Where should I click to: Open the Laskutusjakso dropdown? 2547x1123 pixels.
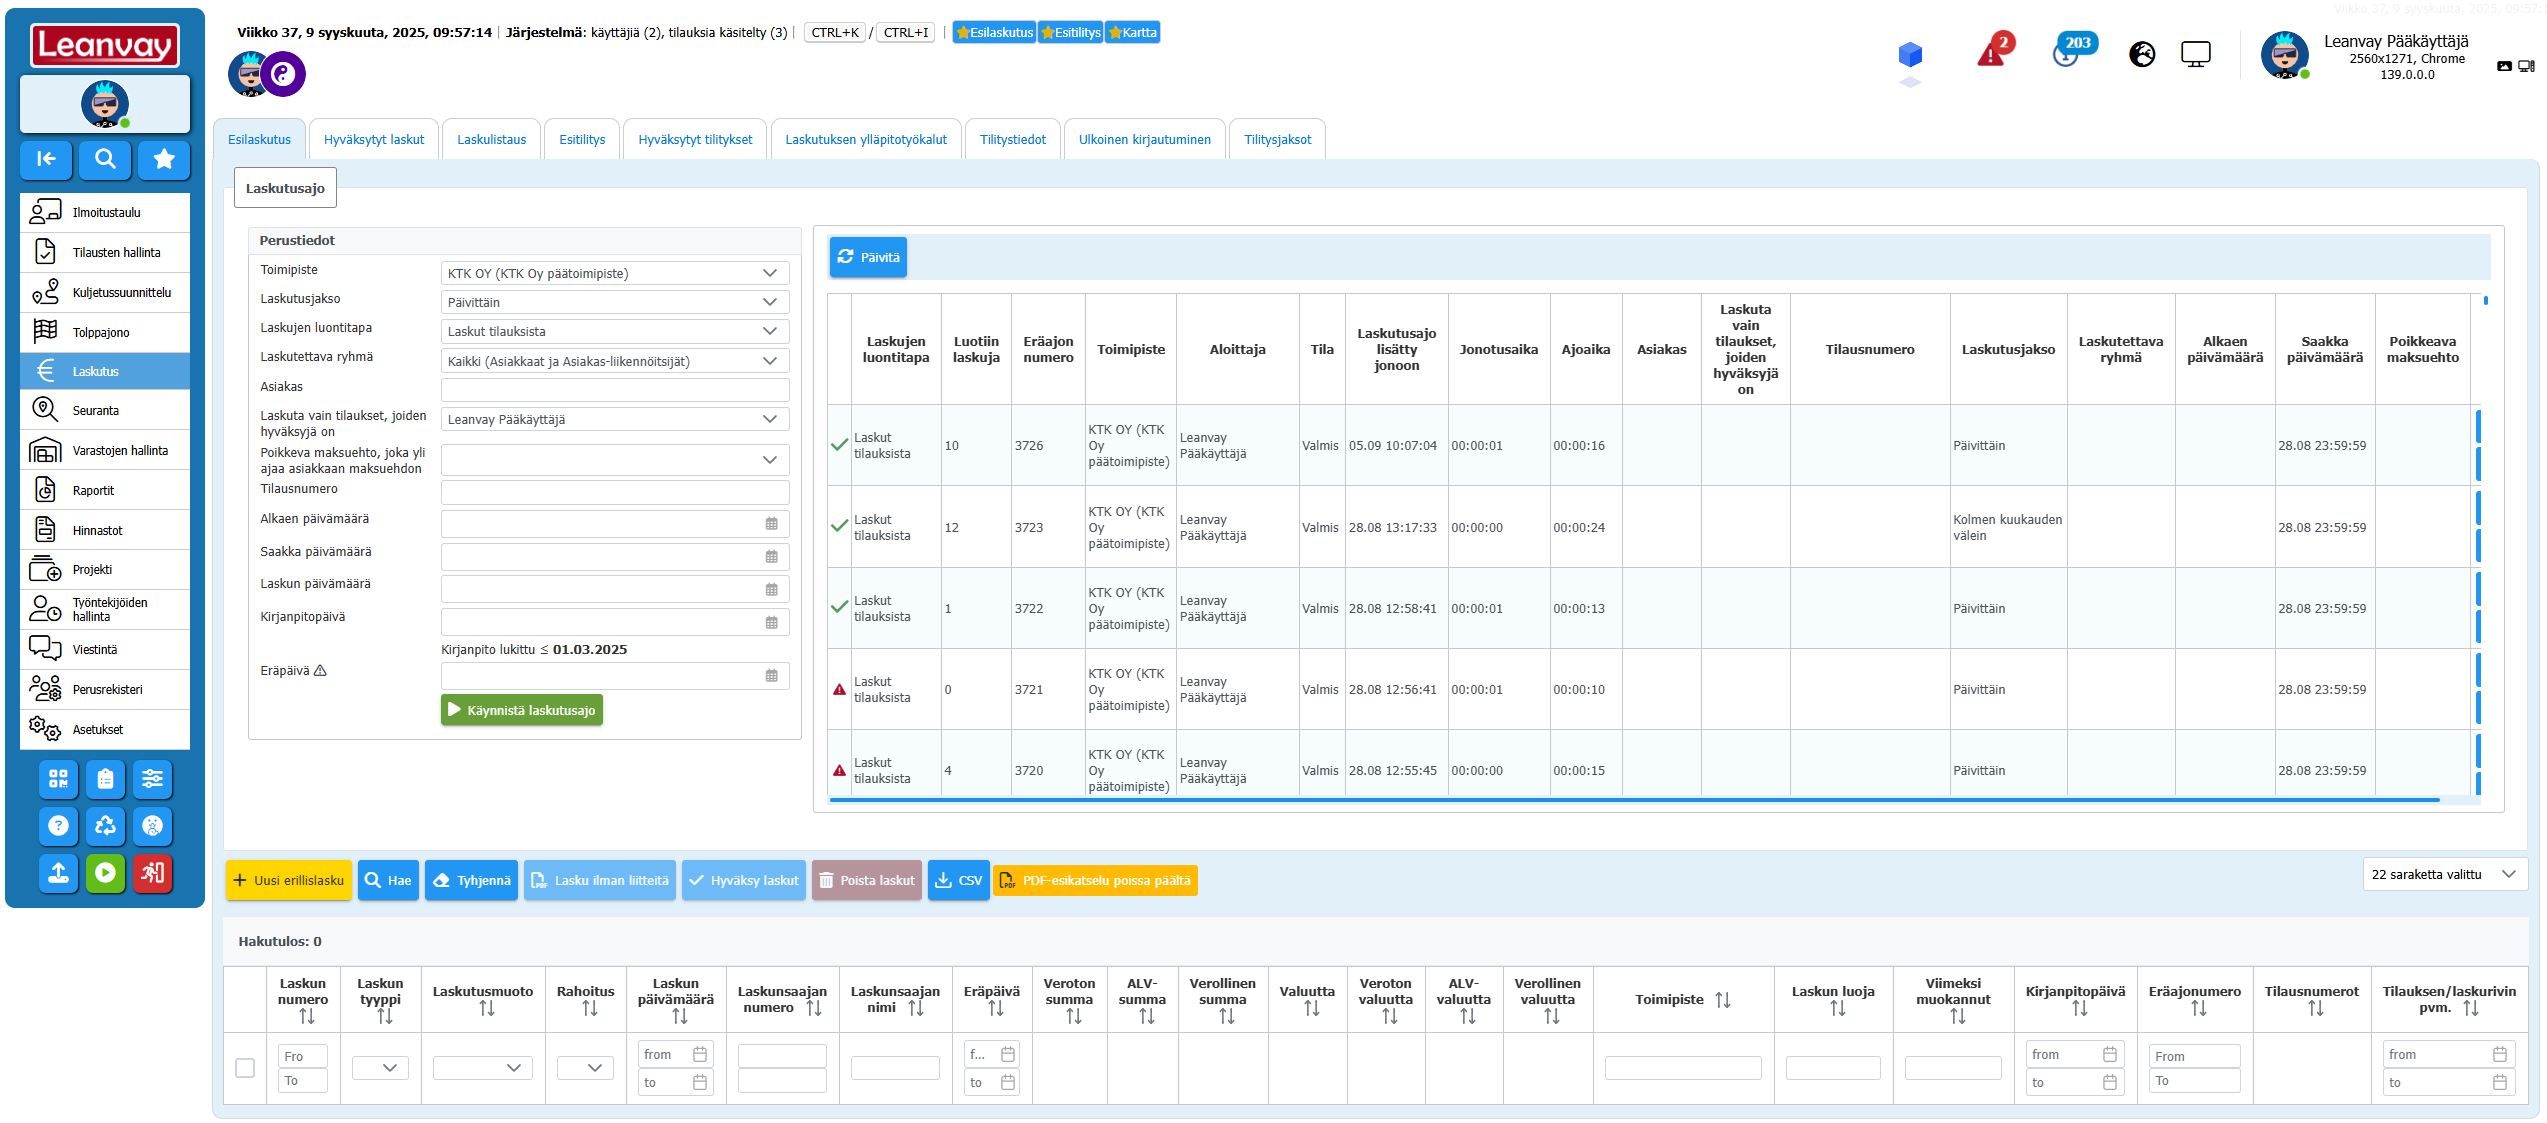(x=614, y=302)
